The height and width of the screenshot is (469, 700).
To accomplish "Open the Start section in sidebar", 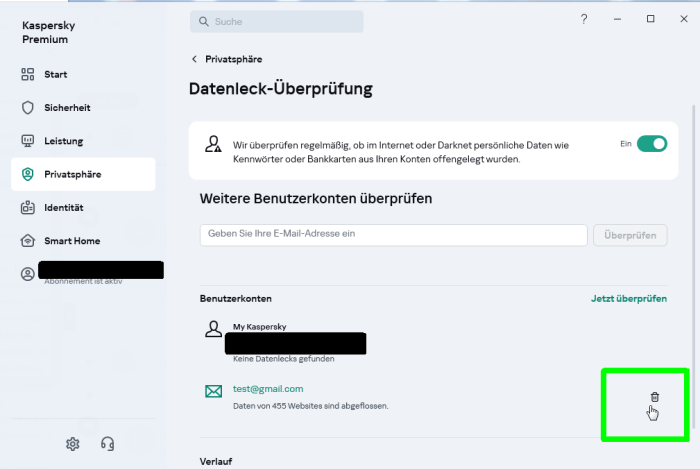I will (83, 75).
